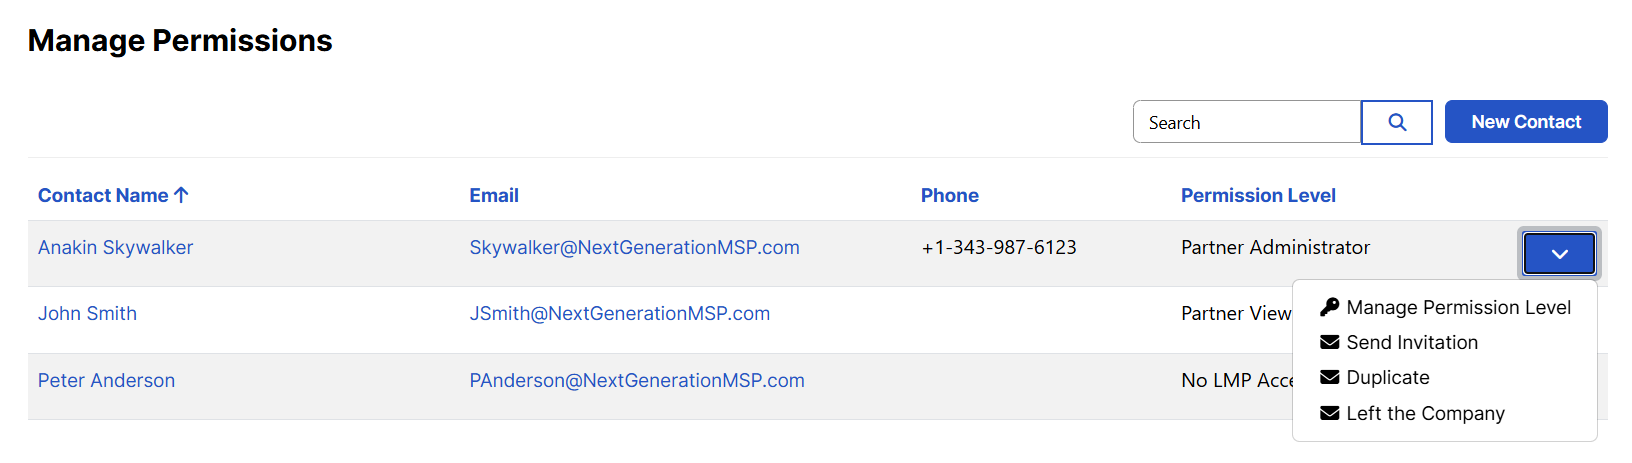Viewport: 1632px width, 463px height.
Task: Click the envelope icon beside Duplicate
Action: tap(1329, 377)
